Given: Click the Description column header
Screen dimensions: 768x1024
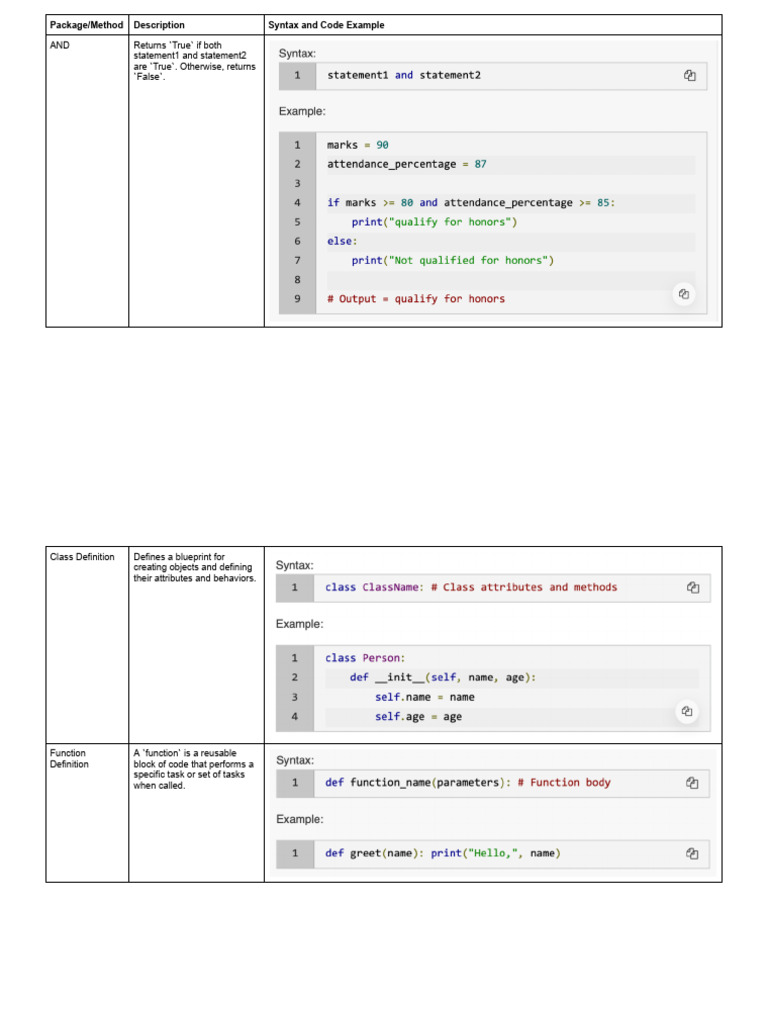Looking at the screenshot, I should pos(159,25).
